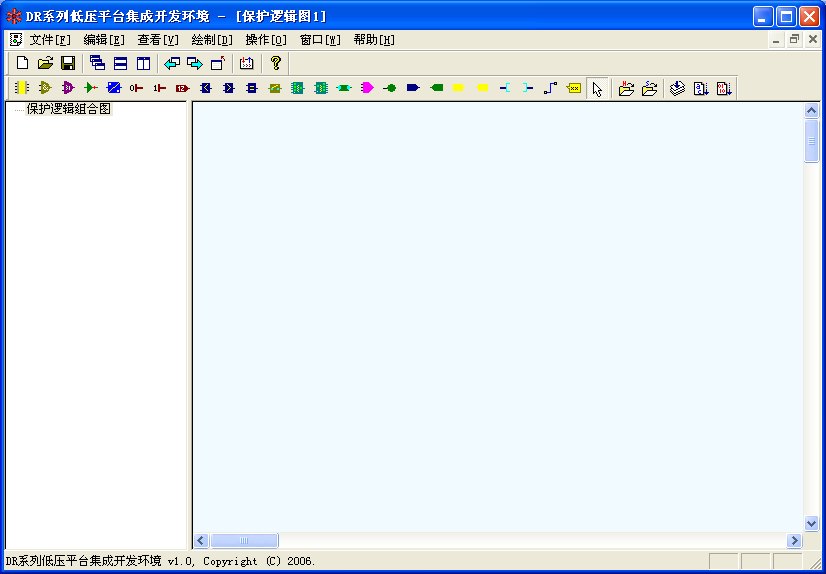826x574 pixels.
Task: Open the 绘制 (Draw) menu
Action: click(211, 40)
